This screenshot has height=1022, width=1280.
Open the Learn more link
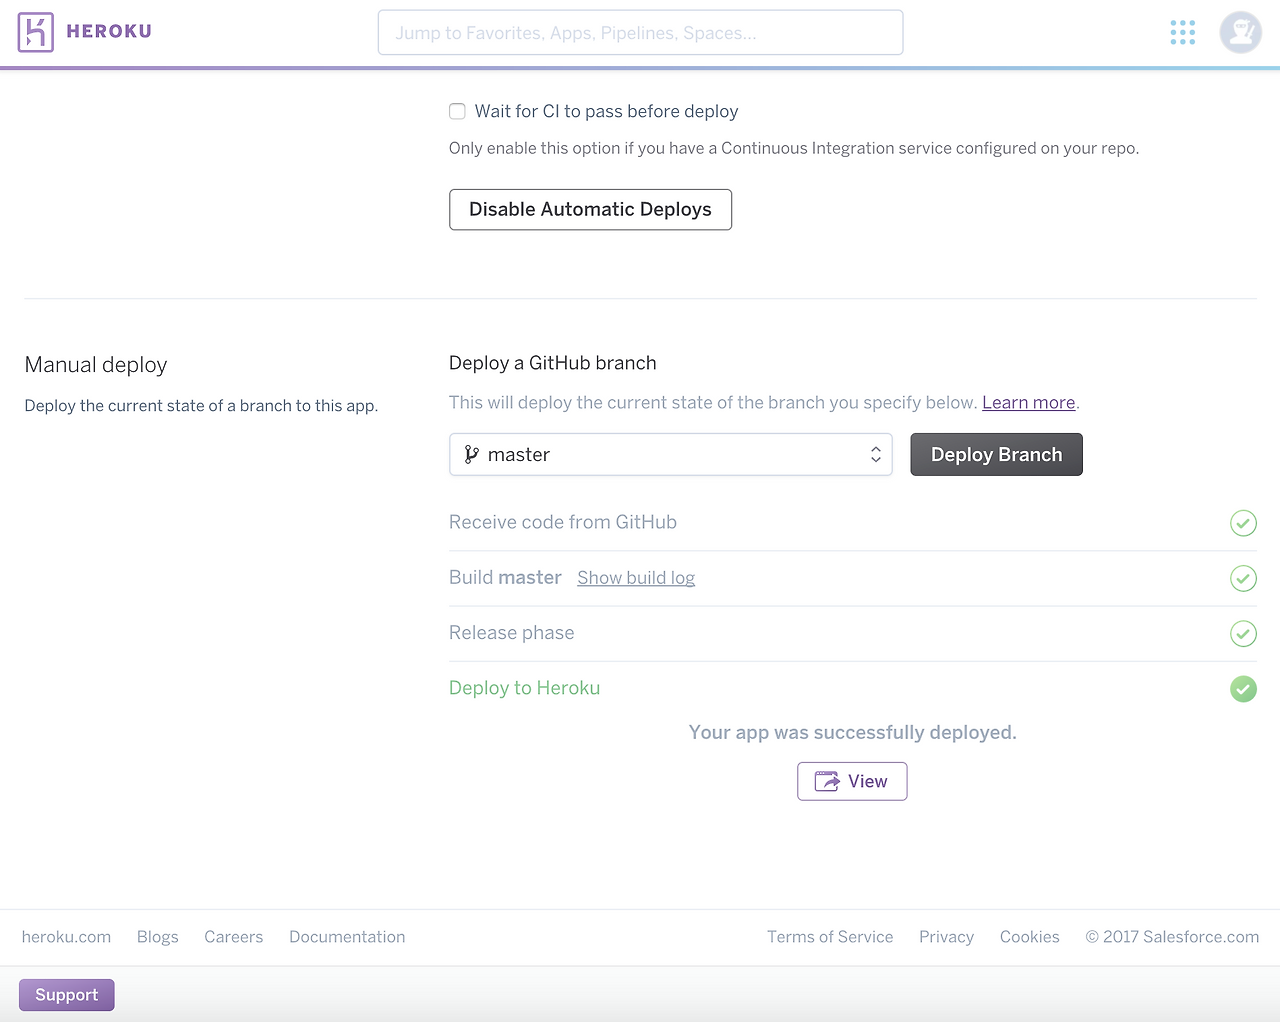click(x=1029, y=402)
